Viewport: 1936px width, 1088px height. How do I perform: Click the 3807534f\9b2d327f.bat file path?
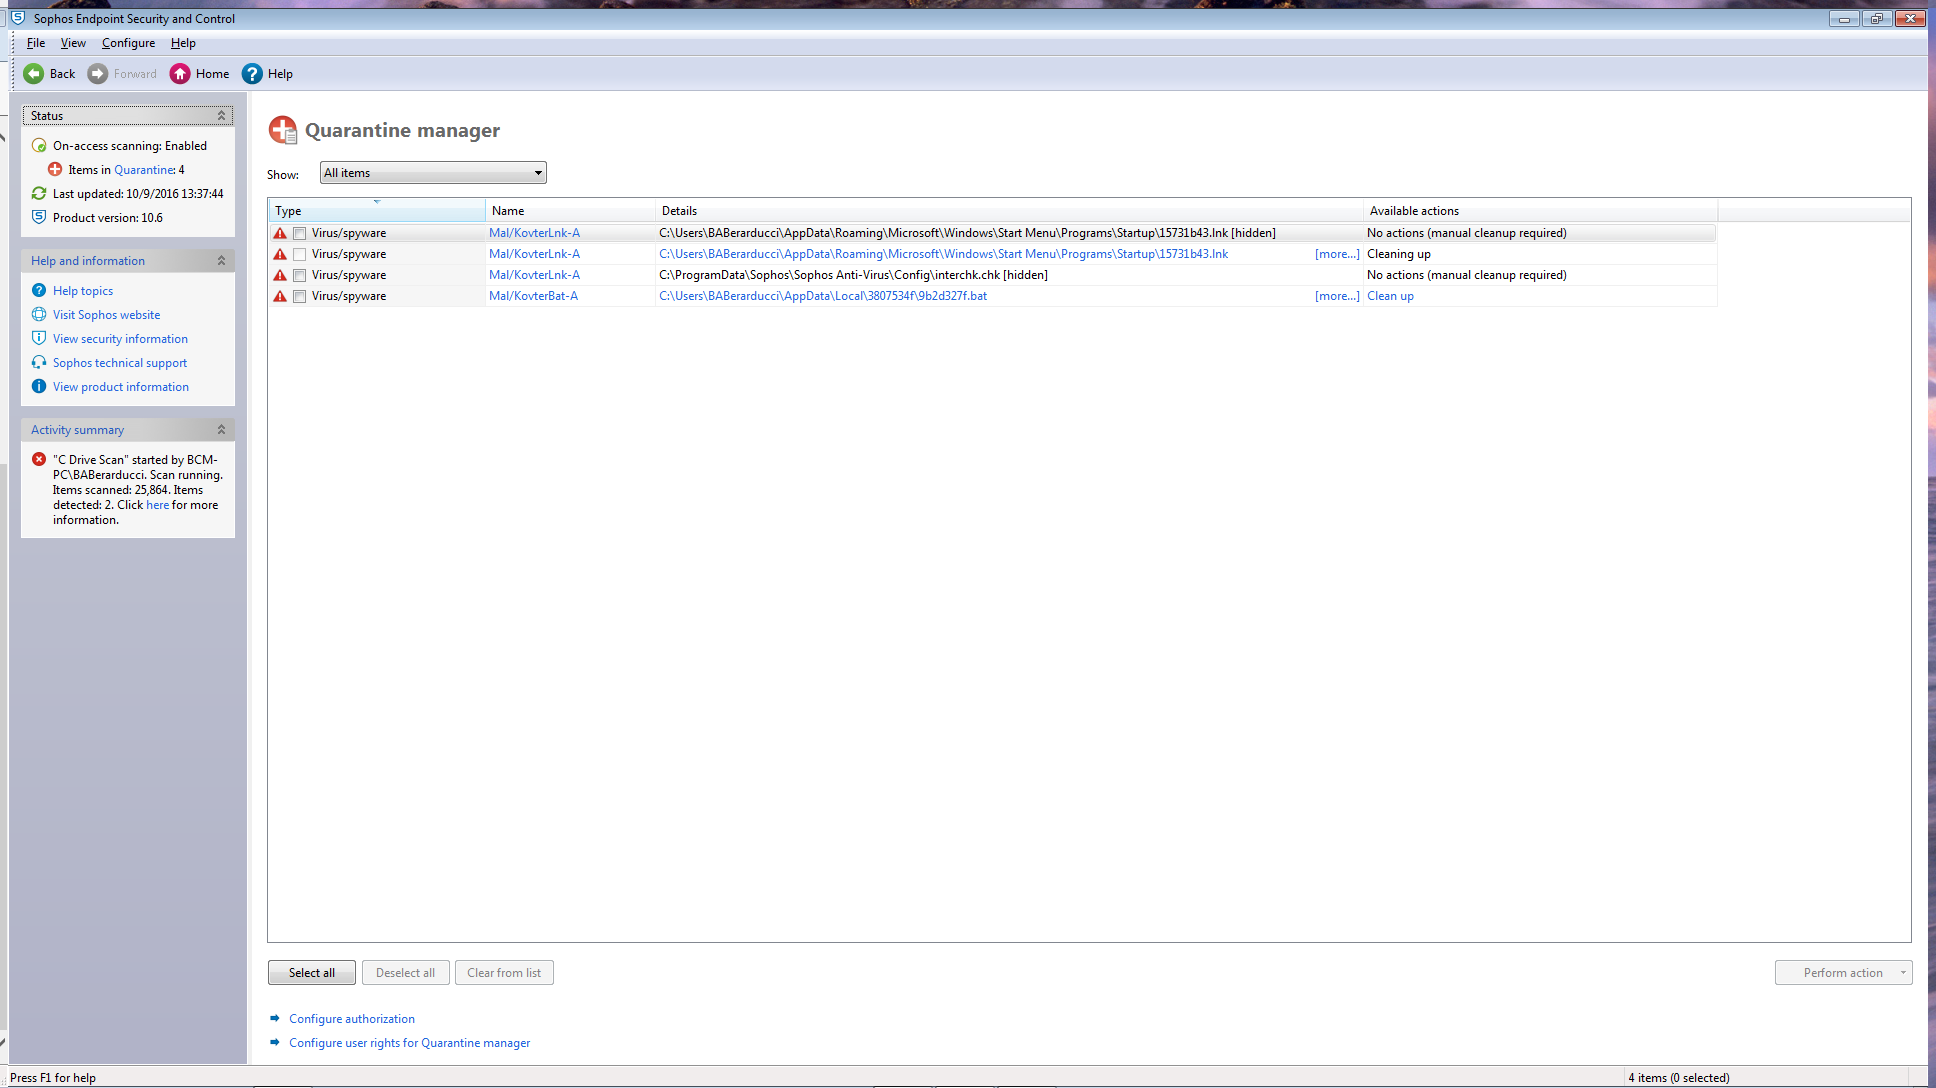tap(823, 296)
